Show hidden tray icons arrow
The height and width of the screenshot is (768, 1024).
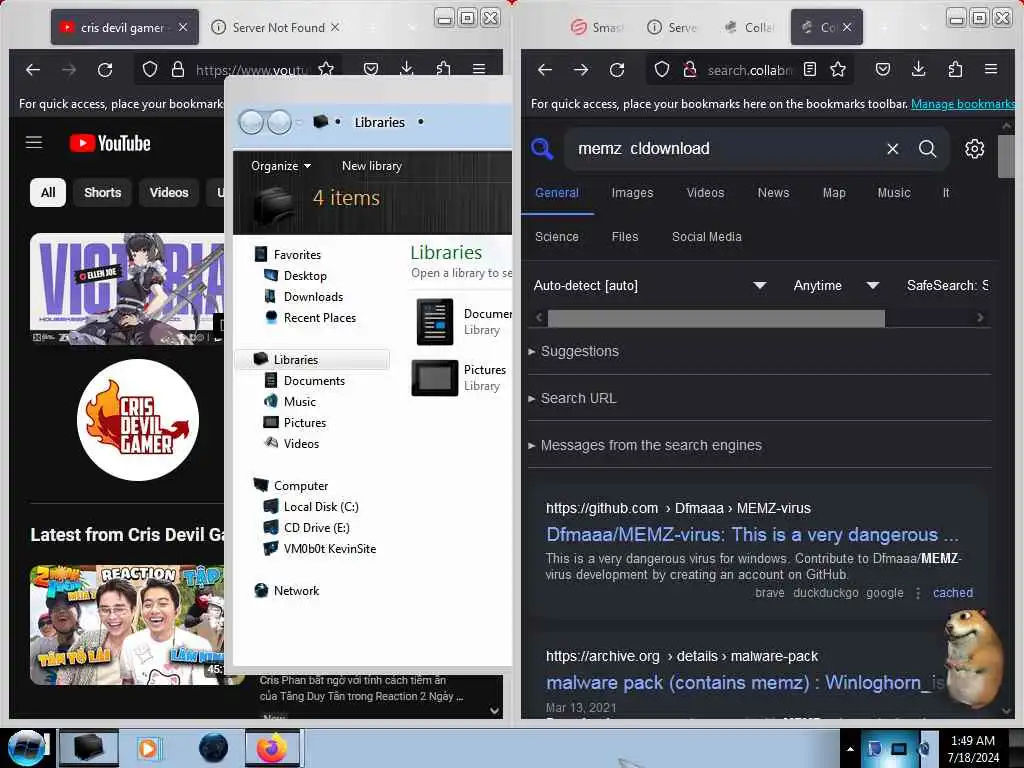click(x=850, y=749)
